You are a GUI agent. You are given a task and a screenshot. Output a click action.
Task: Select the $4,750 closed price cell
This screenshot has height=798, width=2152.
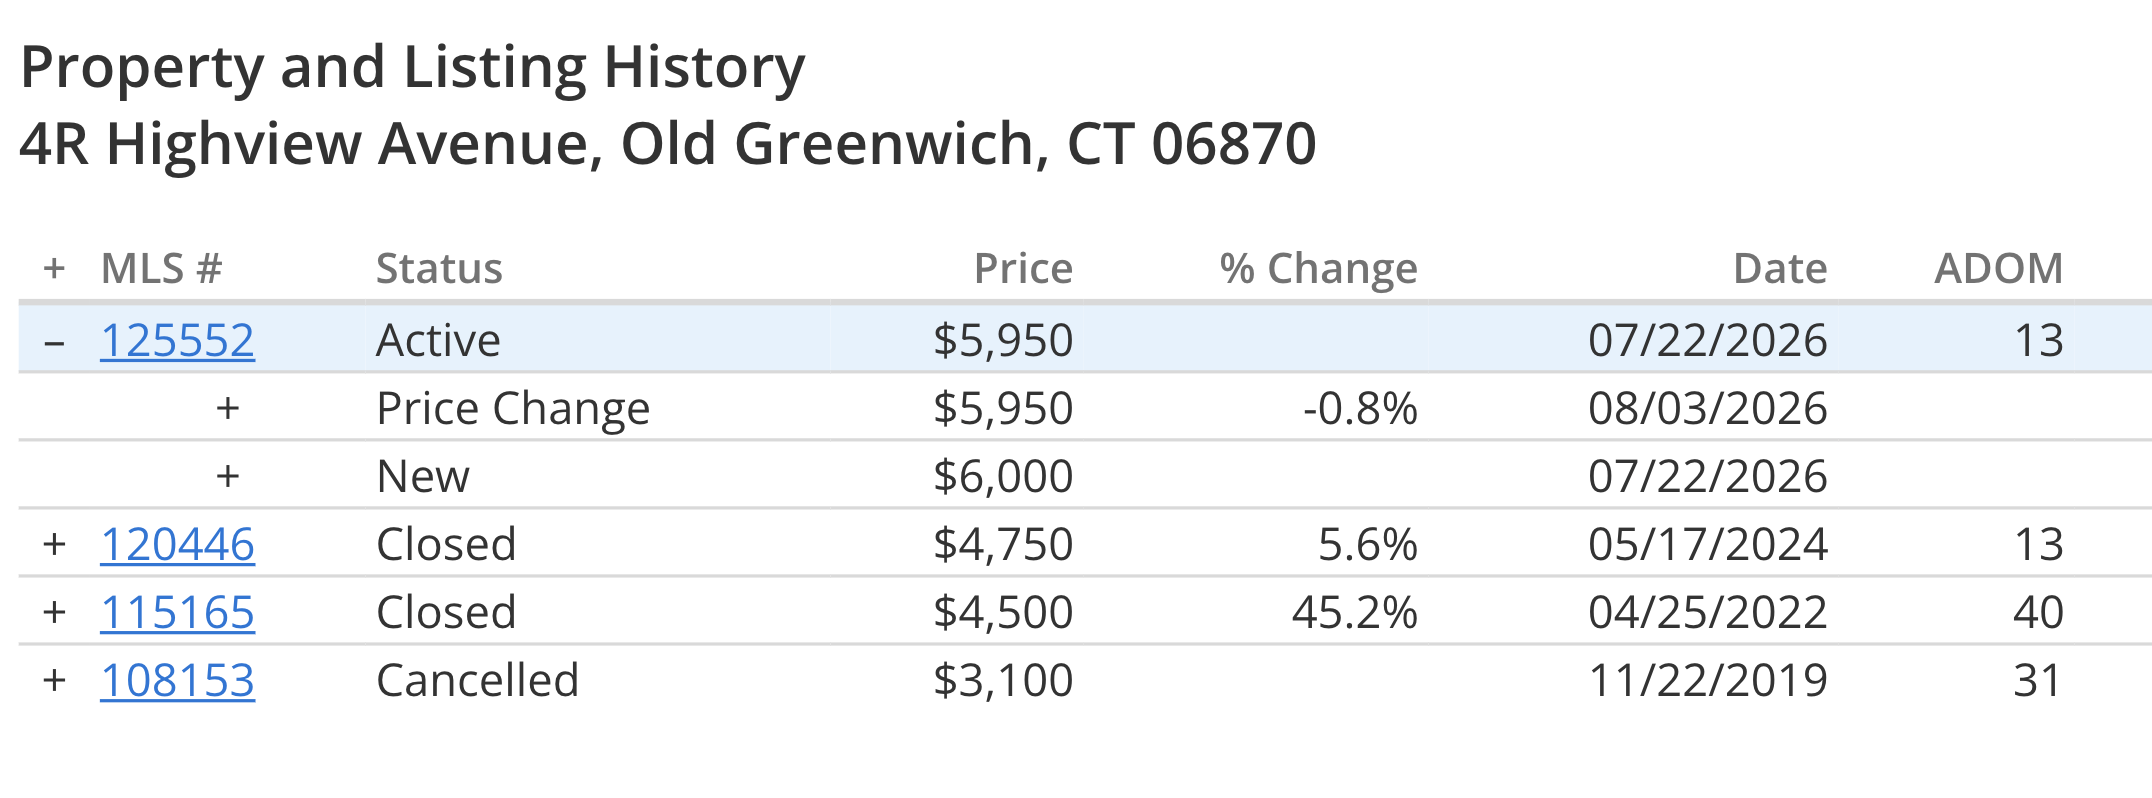pyautogui.click(x=1003, y=544)
